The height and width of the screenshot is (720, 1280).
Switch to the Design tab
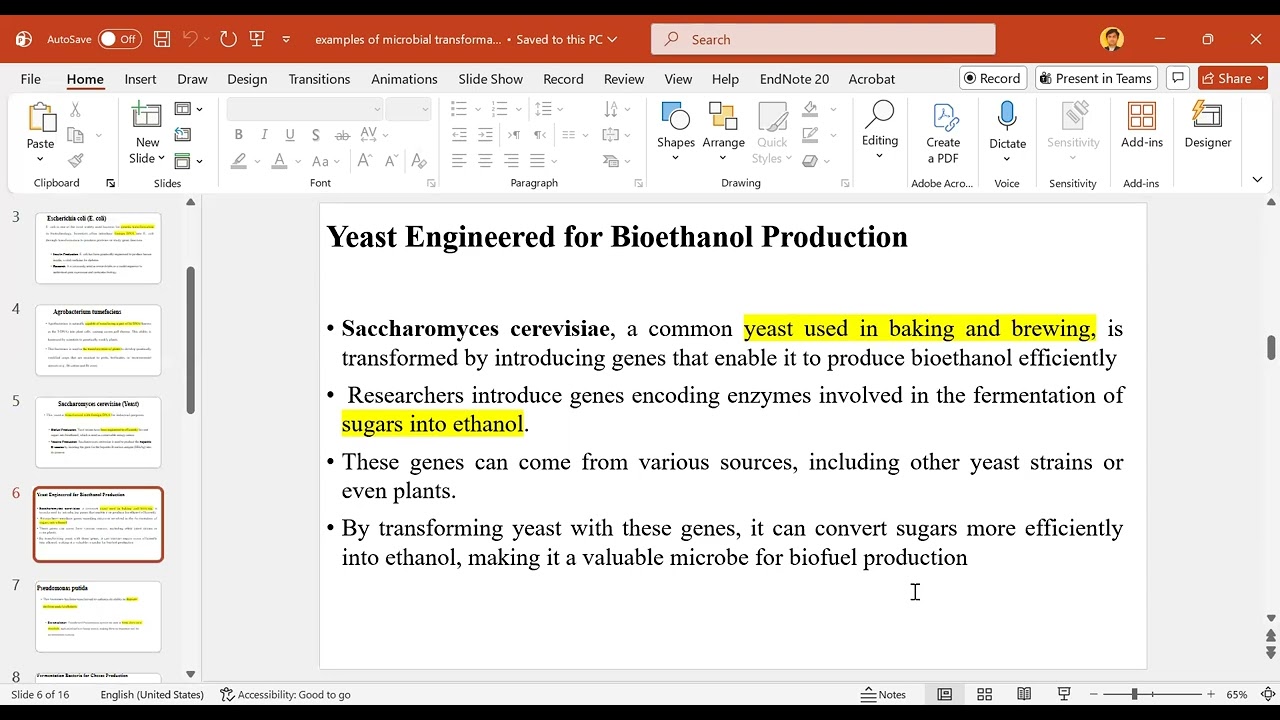point(247,79)
